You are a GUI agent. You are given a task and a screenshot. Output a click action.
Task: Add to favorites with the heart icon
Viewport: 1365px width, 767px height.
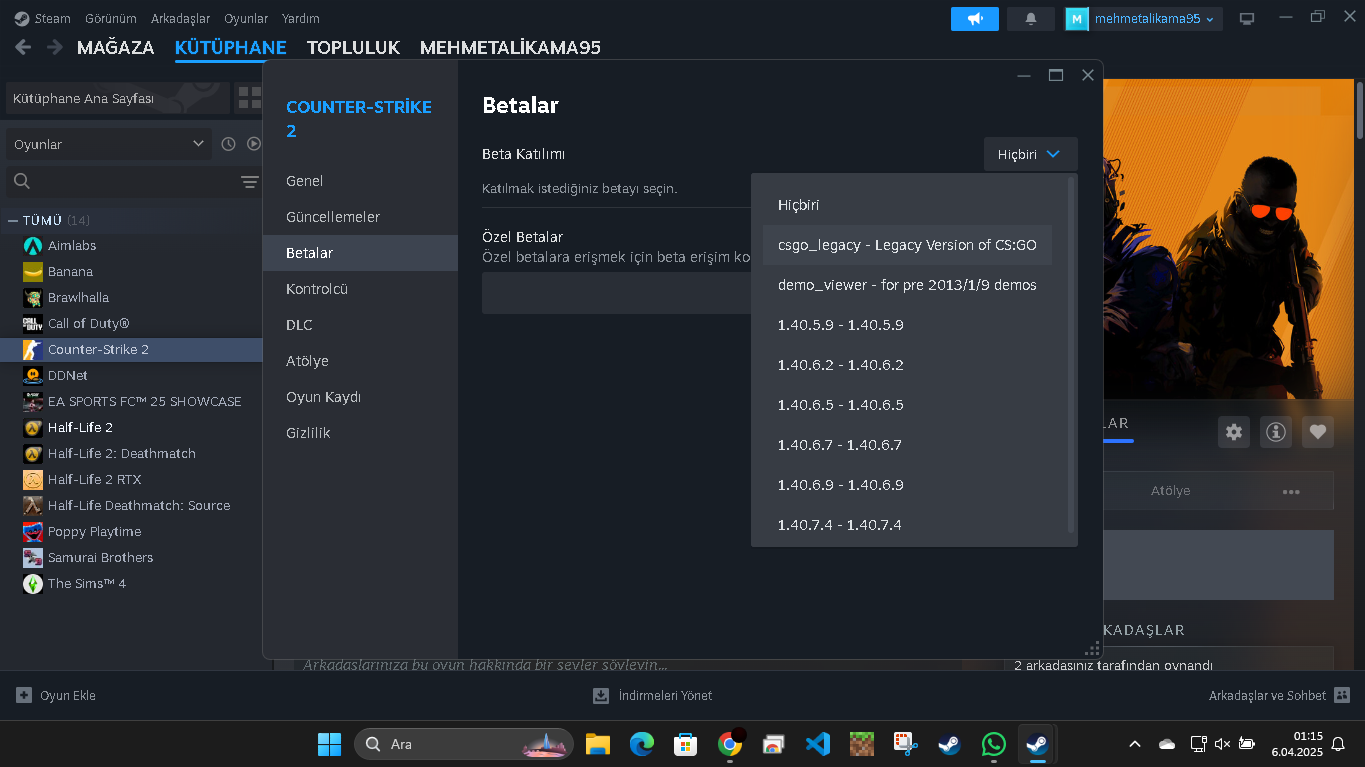1318,432
